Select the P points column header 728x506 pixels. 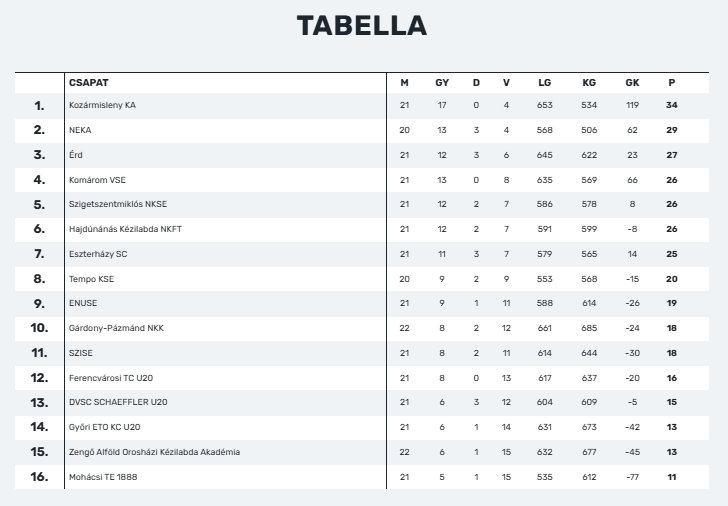672,83
